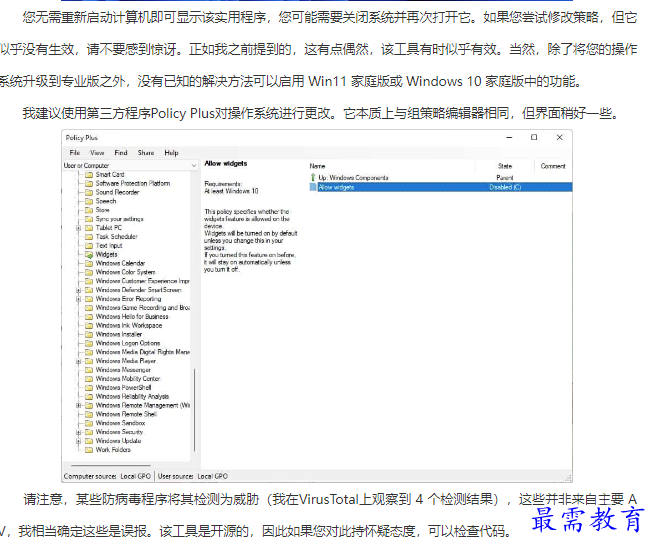Click the Store folder icon

coord(89,210)
